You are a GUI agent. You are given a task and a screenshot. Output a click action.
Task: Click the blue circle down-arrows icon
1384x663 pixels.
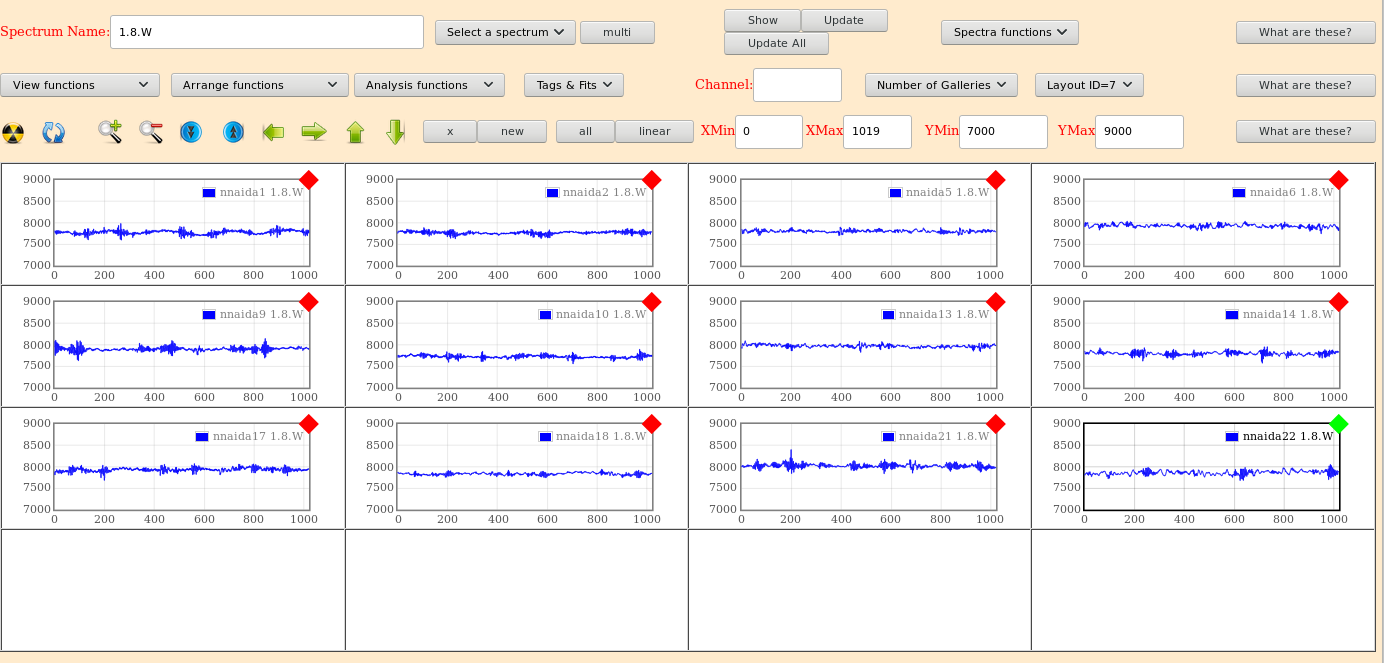(x=192, y=132)
